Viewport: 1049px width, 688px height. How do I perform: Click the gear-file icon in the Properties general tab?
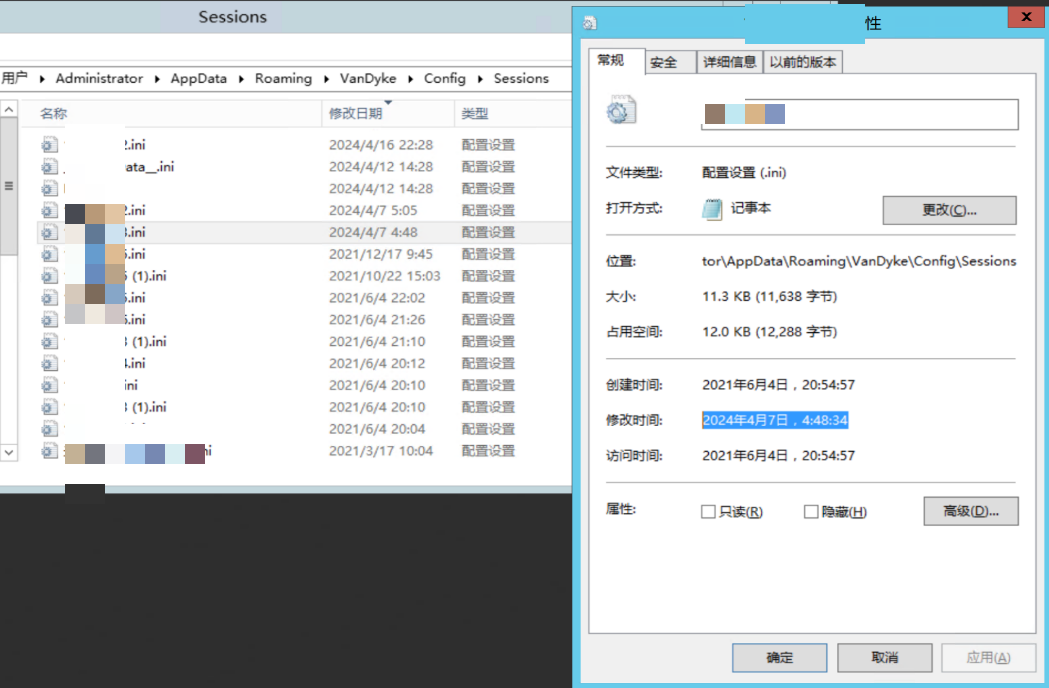pyautogui.click(x=620, y=110)
